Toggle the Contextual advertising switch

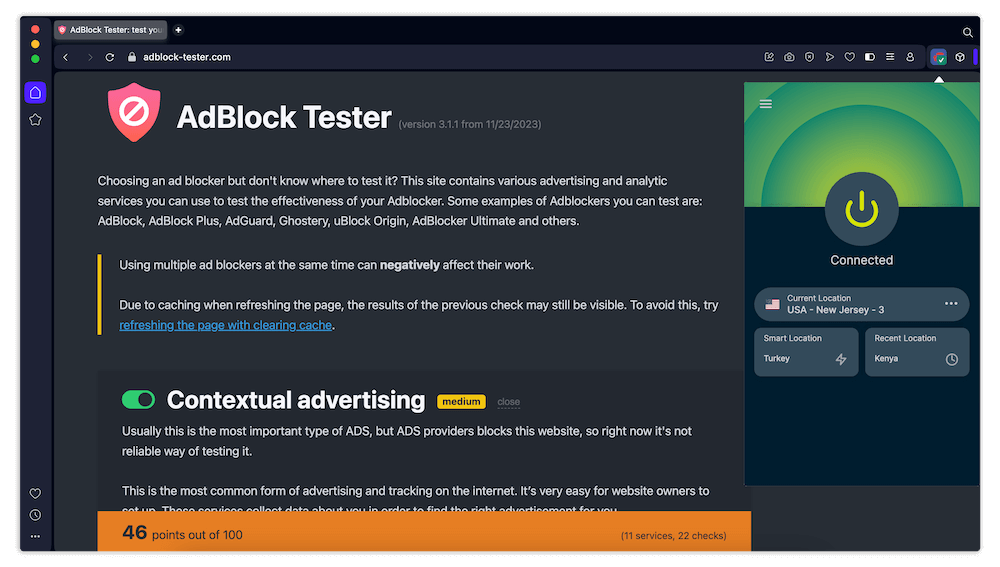coord(138,400)
